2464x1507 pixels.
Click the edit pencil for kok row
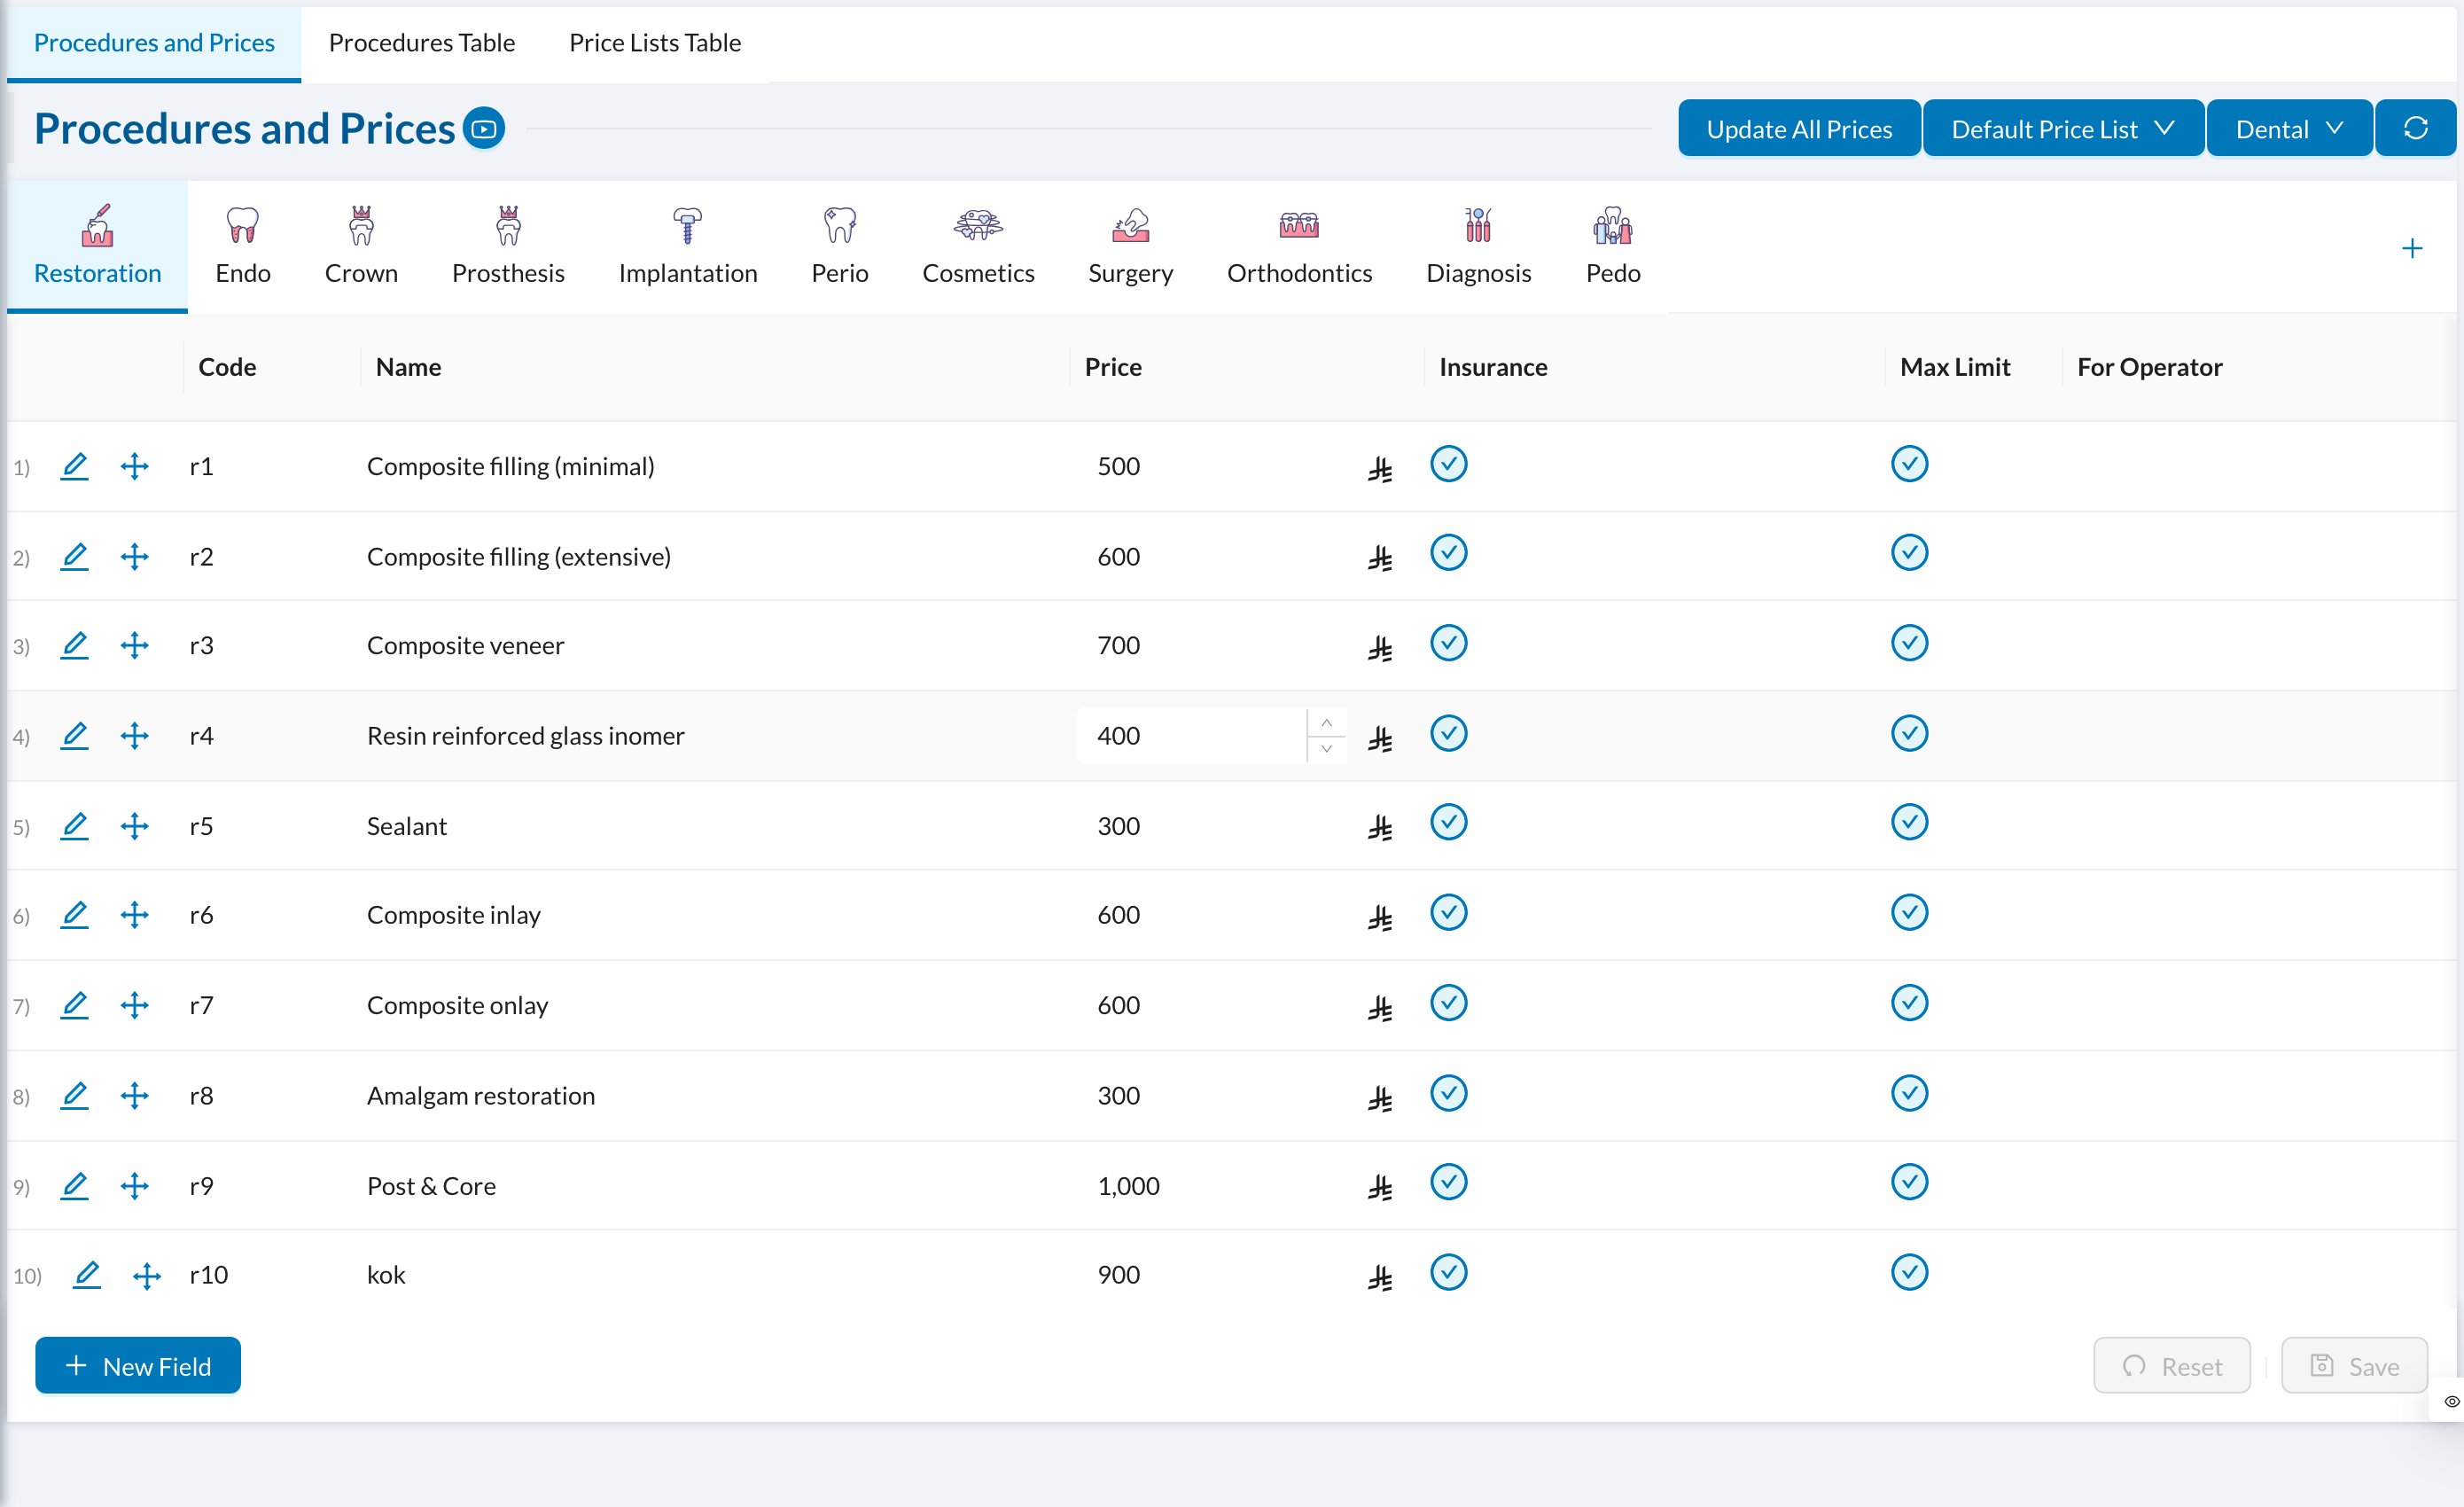coord(87,1274)
